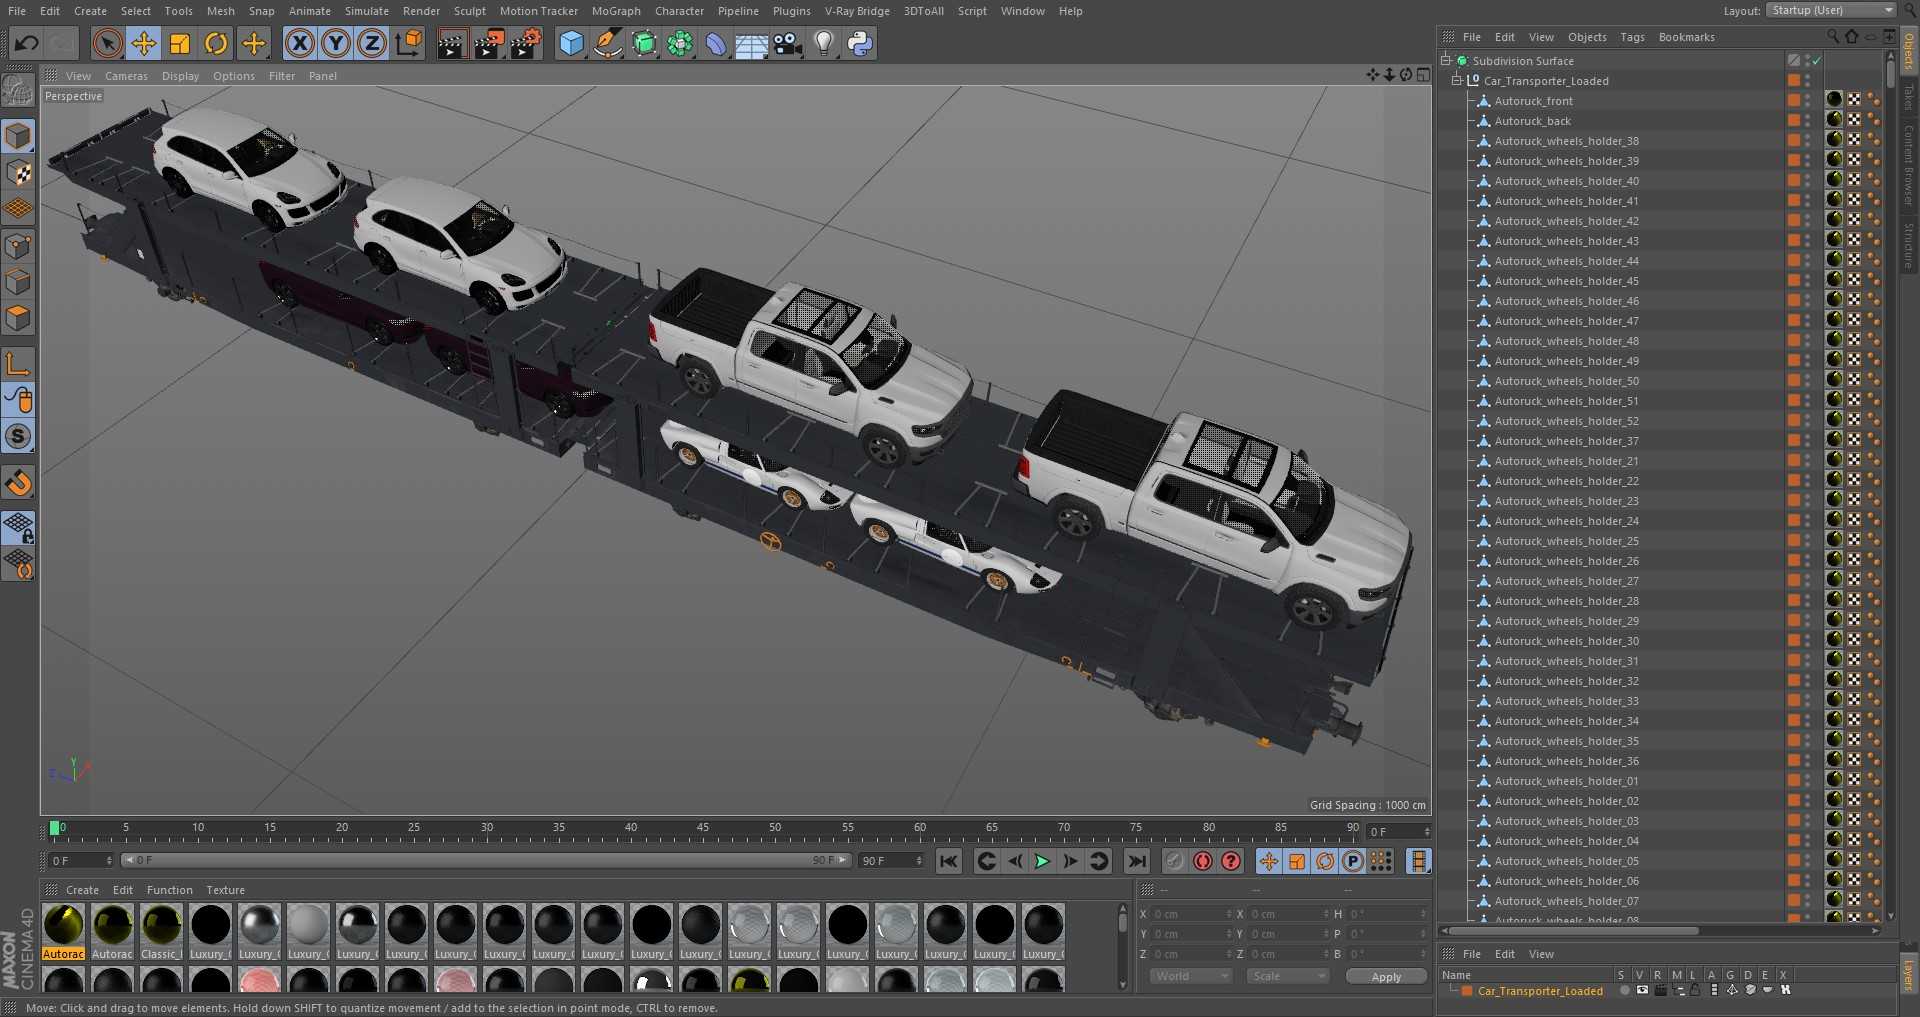Image resolution: width=1920 pixels, height=1017 pixels.
Task: Click the green Subdivision Surface generator icon
Action: point(644,43)
